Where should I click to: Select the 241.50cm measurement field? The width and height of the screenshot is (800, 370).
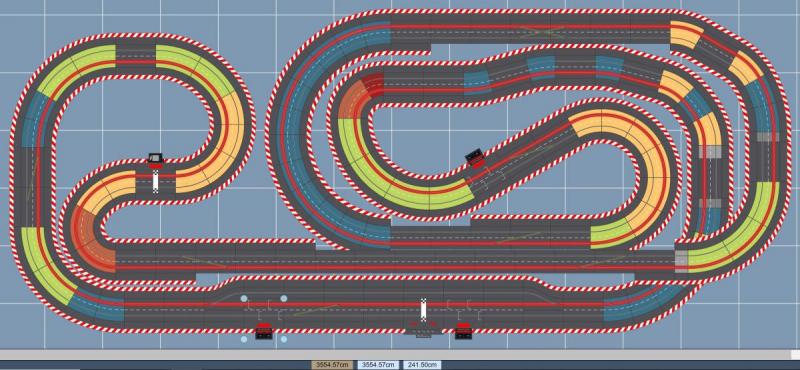tap(422, 364)
